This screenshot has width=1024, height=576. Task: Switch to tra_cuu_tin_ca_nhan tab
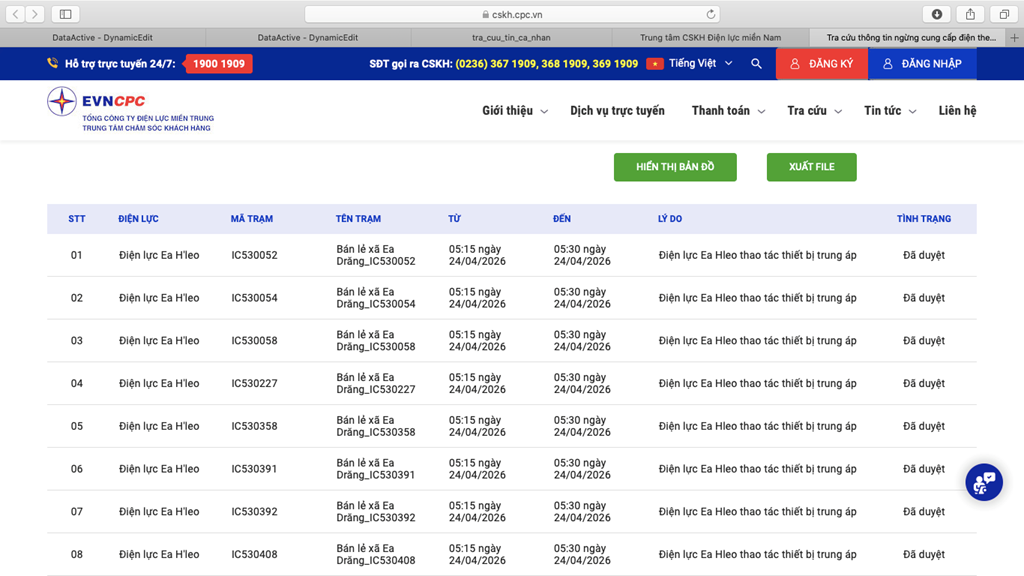(511, 38)
